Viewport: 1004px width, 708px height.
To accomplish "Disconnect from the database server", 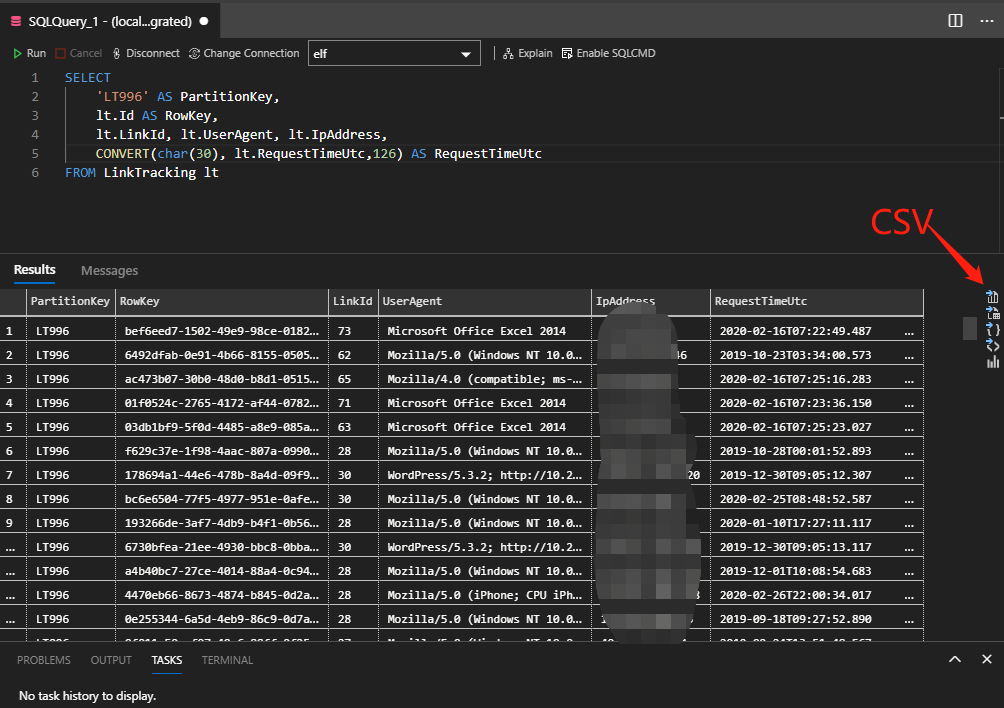I will click(x=144, y=53).
